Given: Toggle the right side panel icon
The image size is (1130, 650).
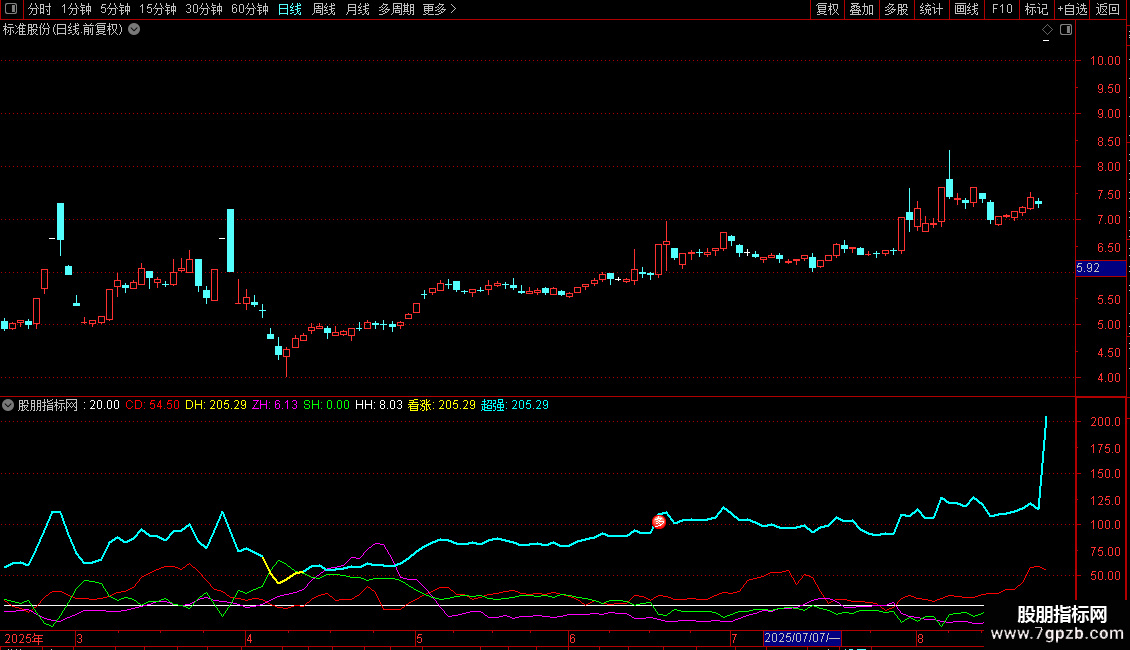Looking at the screenshot, I should click(x=1066, y=30).
